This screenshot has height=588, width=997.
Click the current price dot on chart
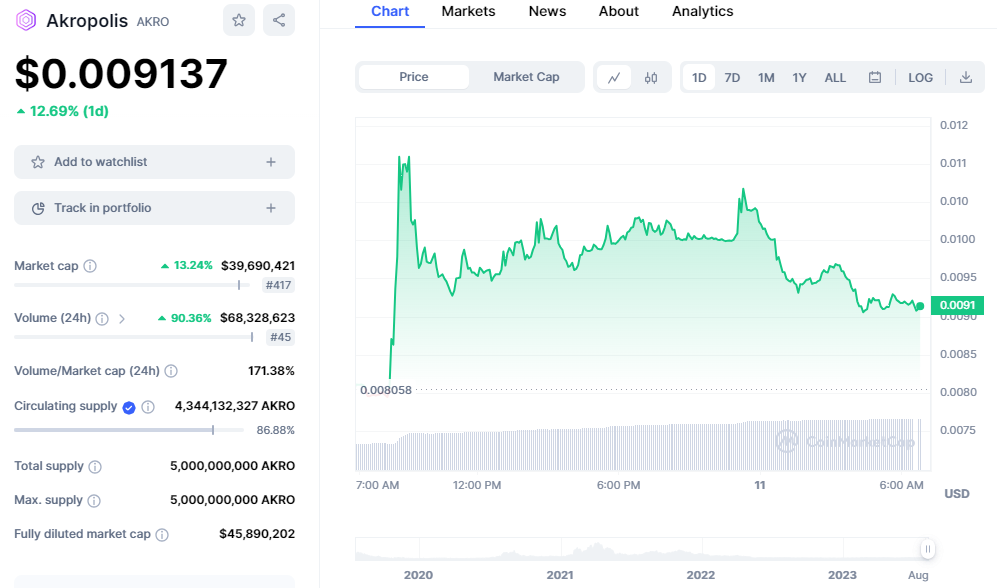(x=920, y=306)
